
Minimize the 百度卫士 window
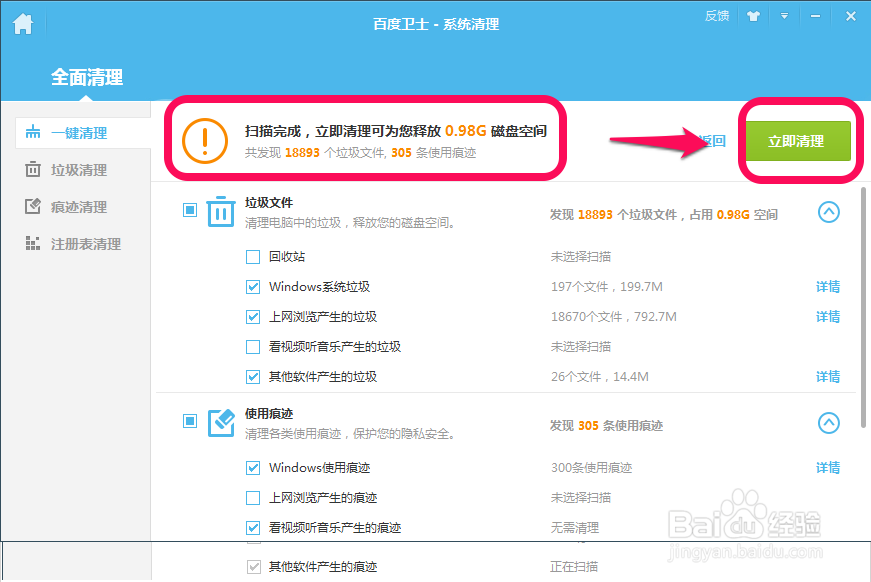[x=815, y=16]
